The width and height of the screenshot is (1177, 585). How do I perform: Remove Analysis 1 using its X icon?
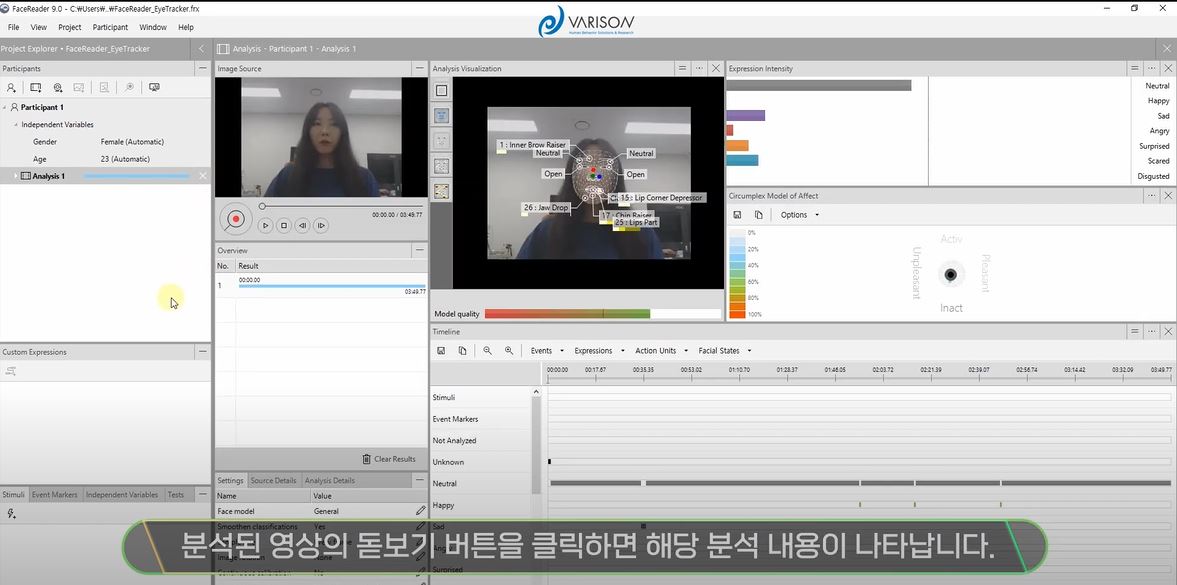pyautogui.click(x=203, y=176)
